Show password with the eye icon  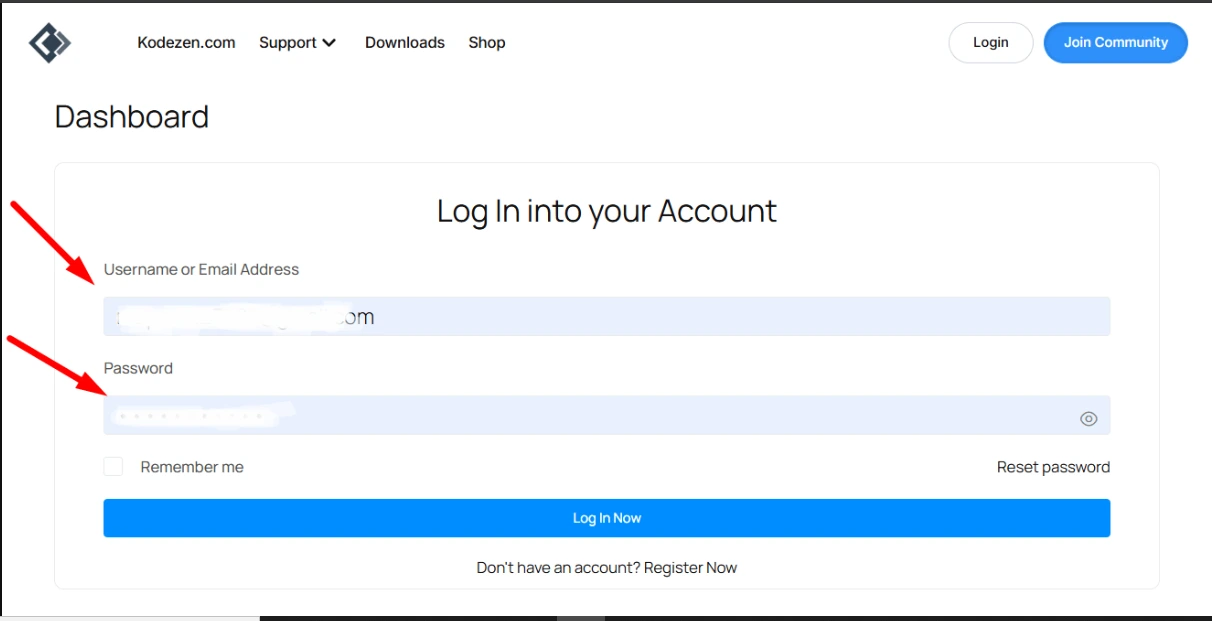tap(1089, 419)
